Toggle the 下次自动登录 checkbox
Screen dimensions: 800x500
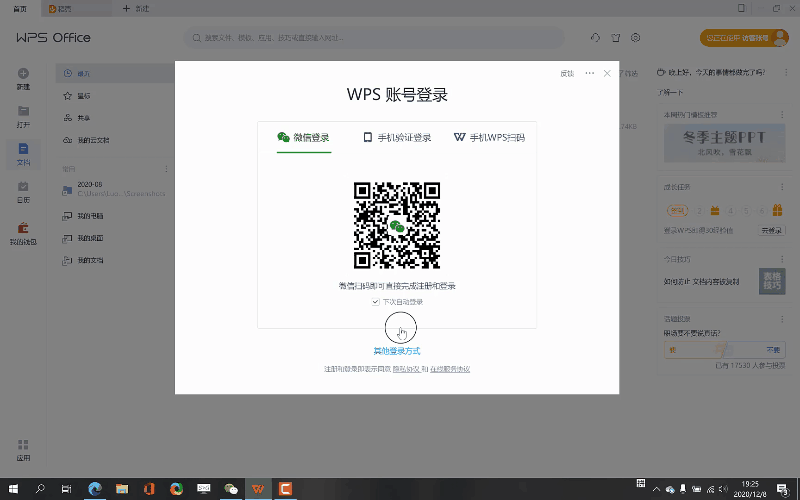click(376, 302)
